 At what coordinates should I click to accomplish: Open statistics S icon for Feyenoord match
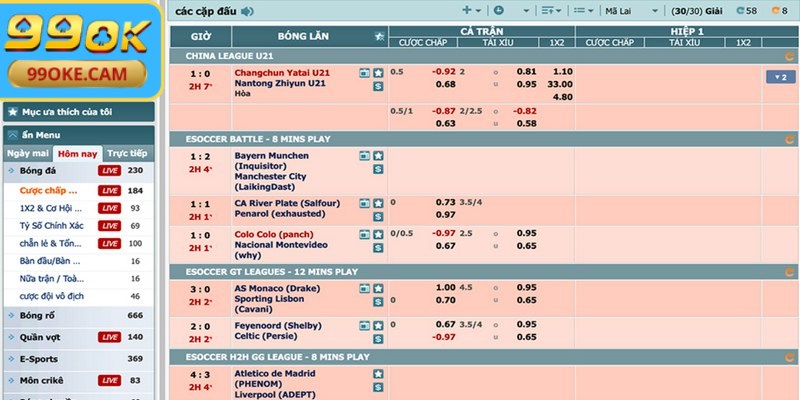[x=378, y=339]
